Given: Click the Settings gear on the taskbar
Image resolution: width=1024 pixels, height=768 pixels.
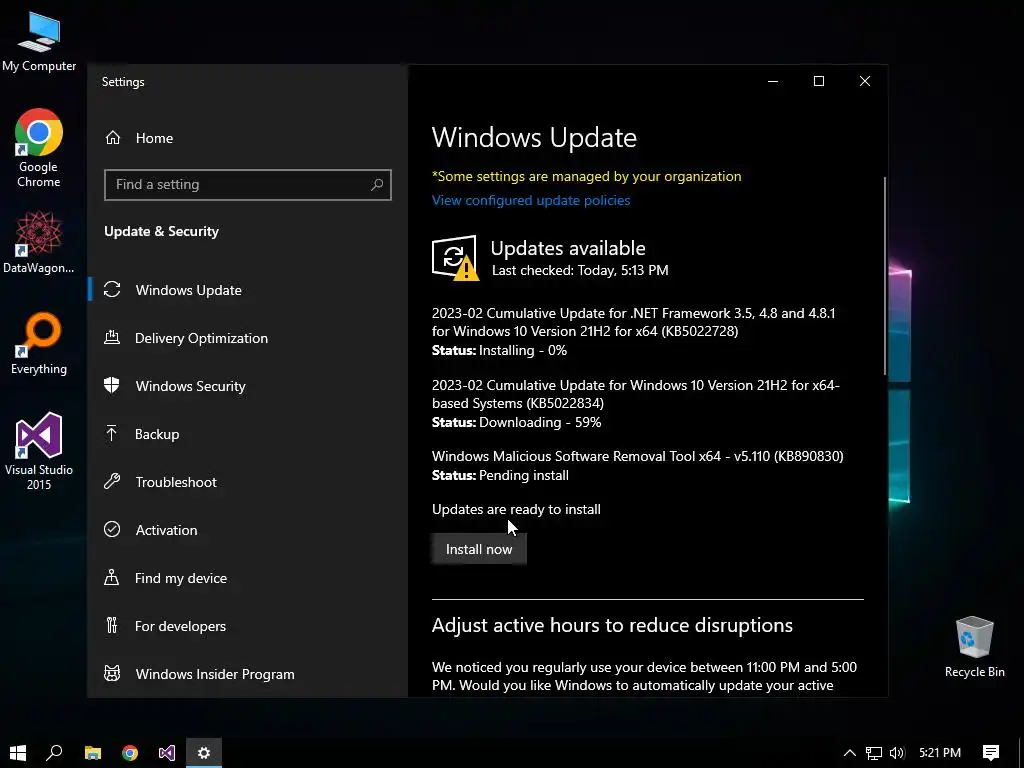Looking at the screenshot, I should 204,753.
